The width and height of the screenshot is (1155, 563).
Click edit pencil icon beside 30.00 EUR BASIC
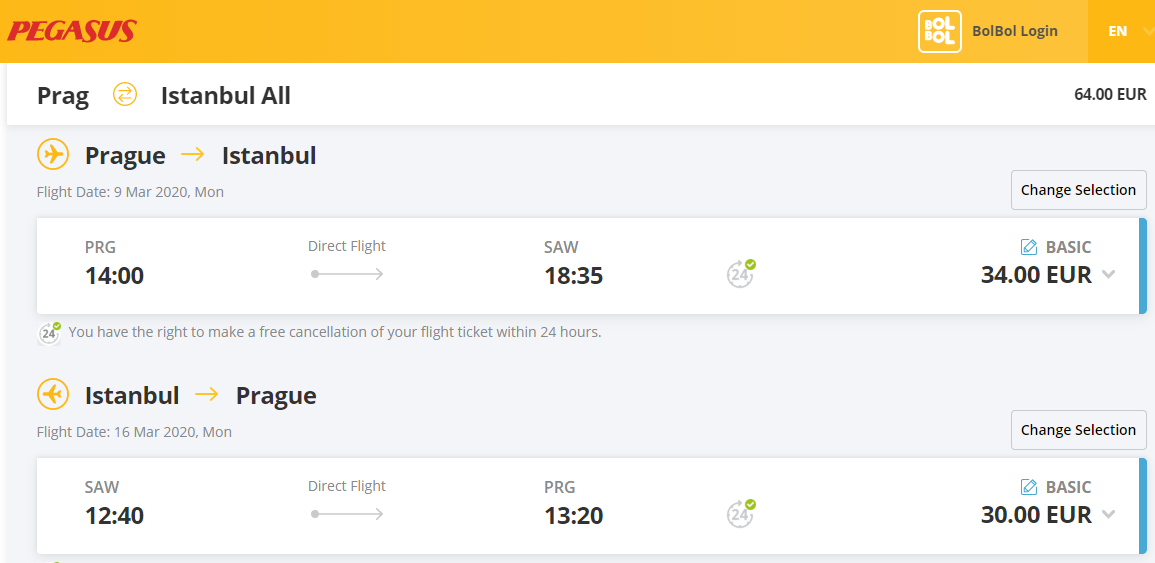(1029, 487)
